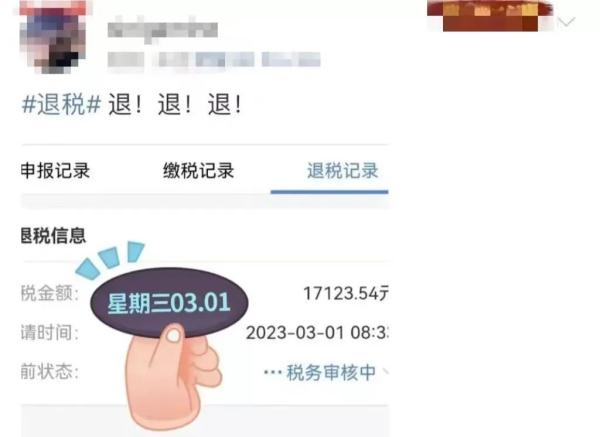Open the pixelated user avatar
Viewport: 600px width, 437px height.
click(x=54, y=36)
